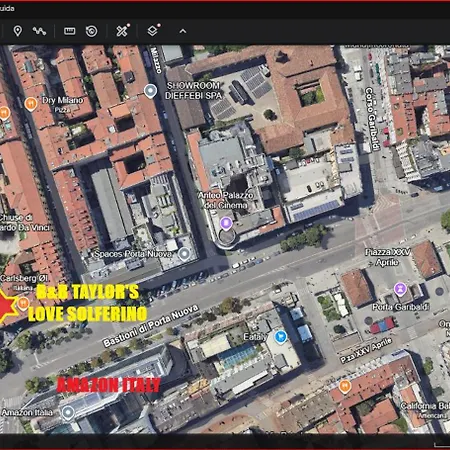Image resolution: width=450 pixels, height=450 pixels.
Task: Click the Porta Garibaldi purple marker
Action: (400, 289)
